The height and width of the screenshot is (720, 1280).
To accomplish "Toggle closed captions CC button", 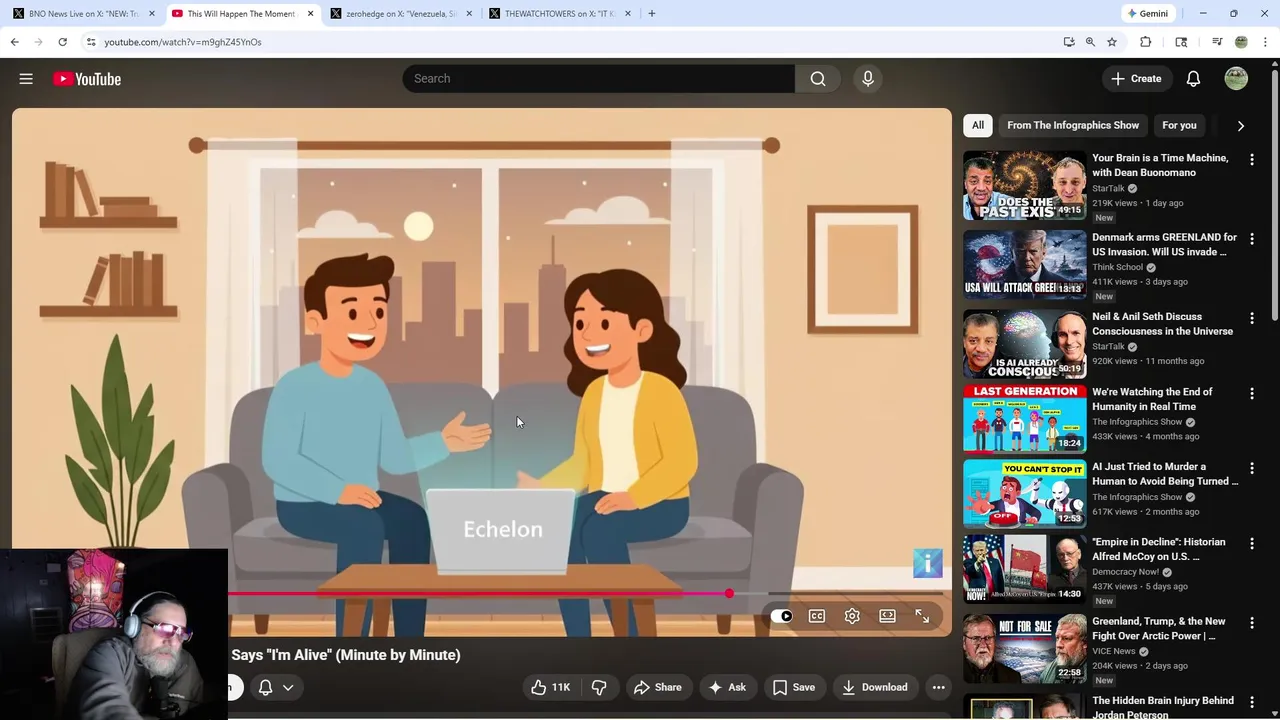I will (817, 616).
